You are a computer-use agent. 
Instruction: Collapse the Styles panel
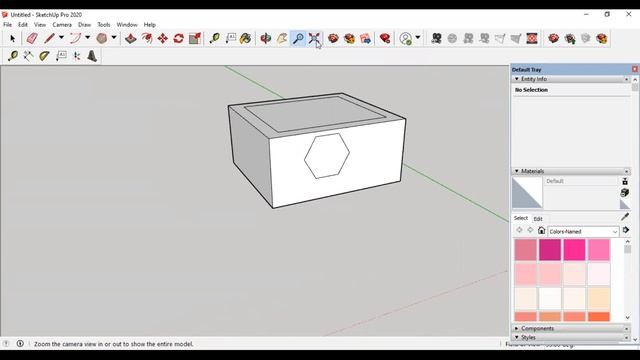tap(517, 337)
